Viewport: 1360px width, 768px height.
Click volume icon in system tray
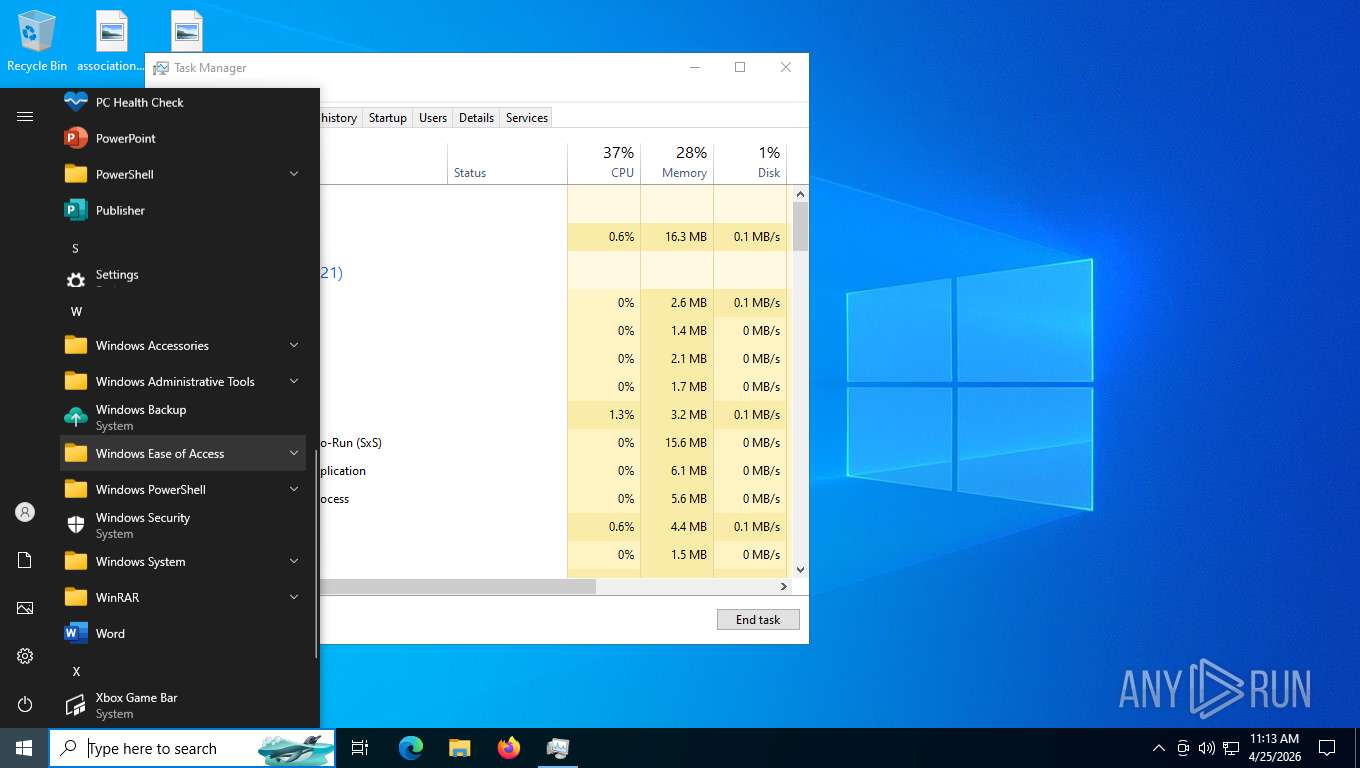(1207, 748)
